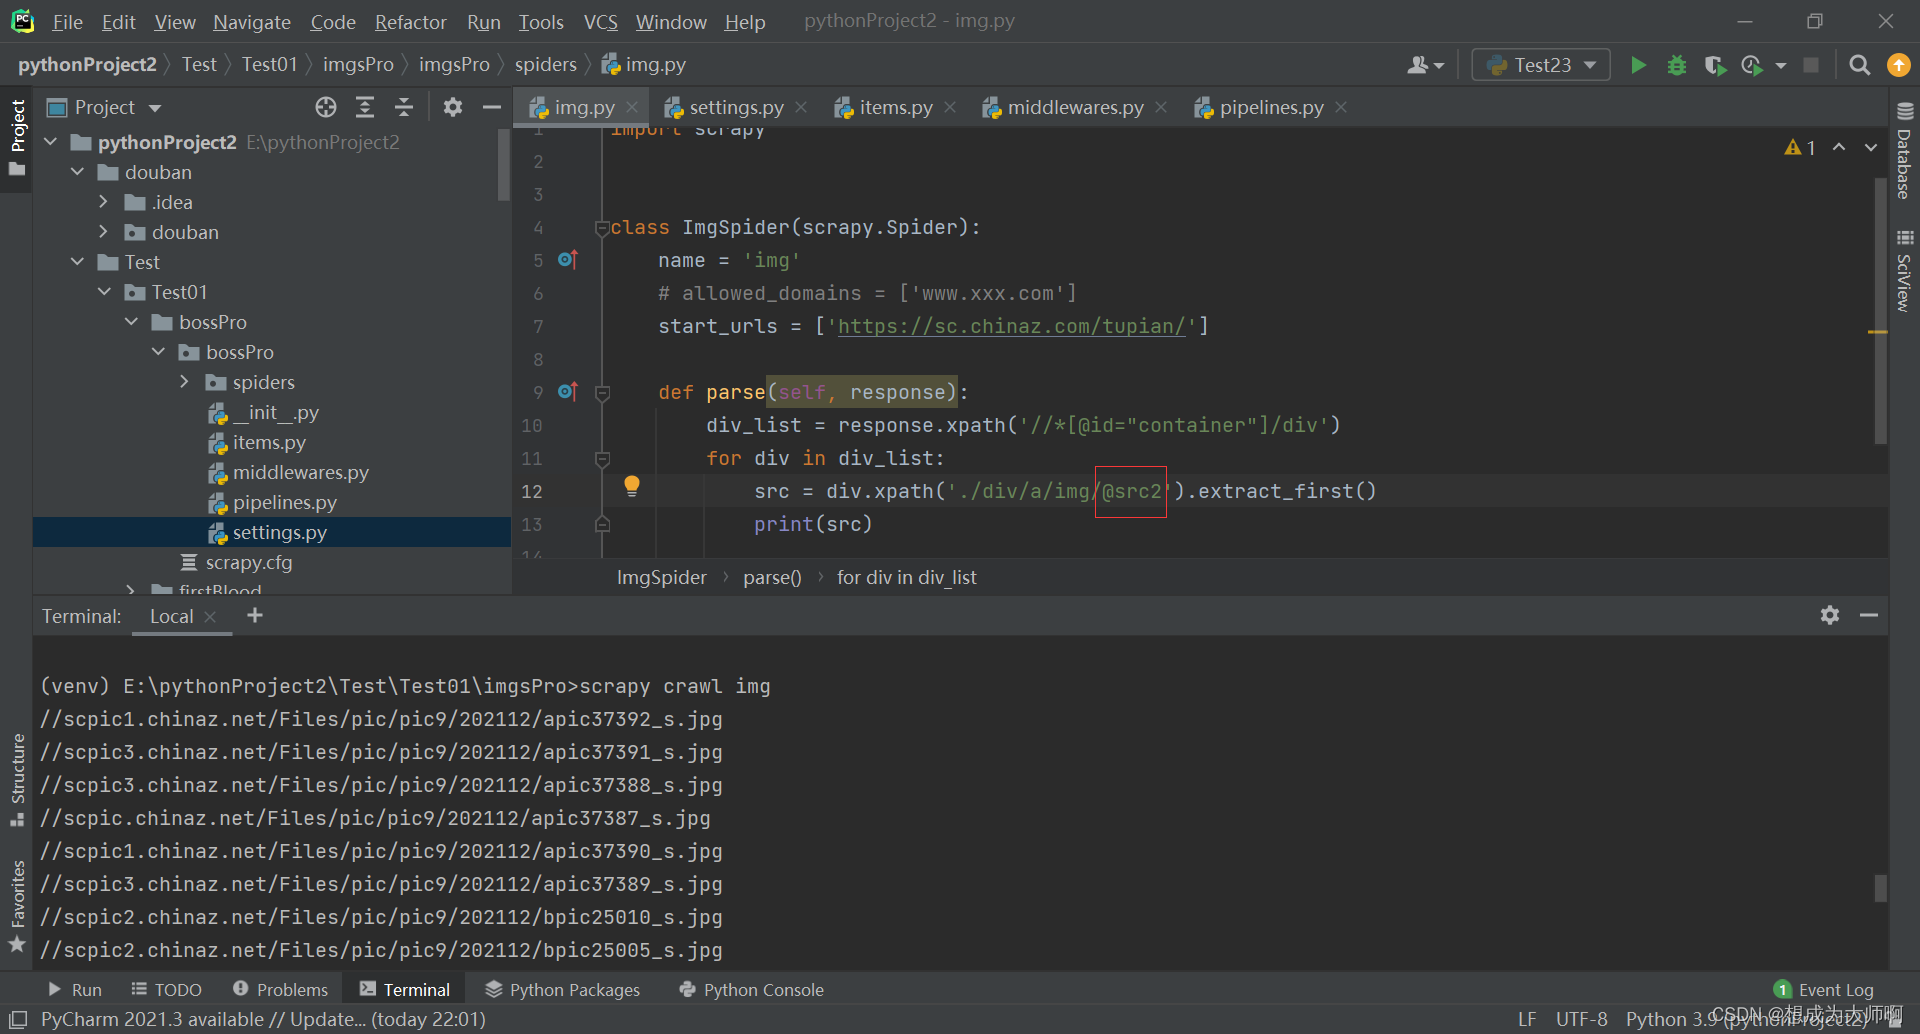Viewport: 1920px width, 1034px height.
Task: Switch to the middlewares.py editor tab
Action: pos(1075,107)
